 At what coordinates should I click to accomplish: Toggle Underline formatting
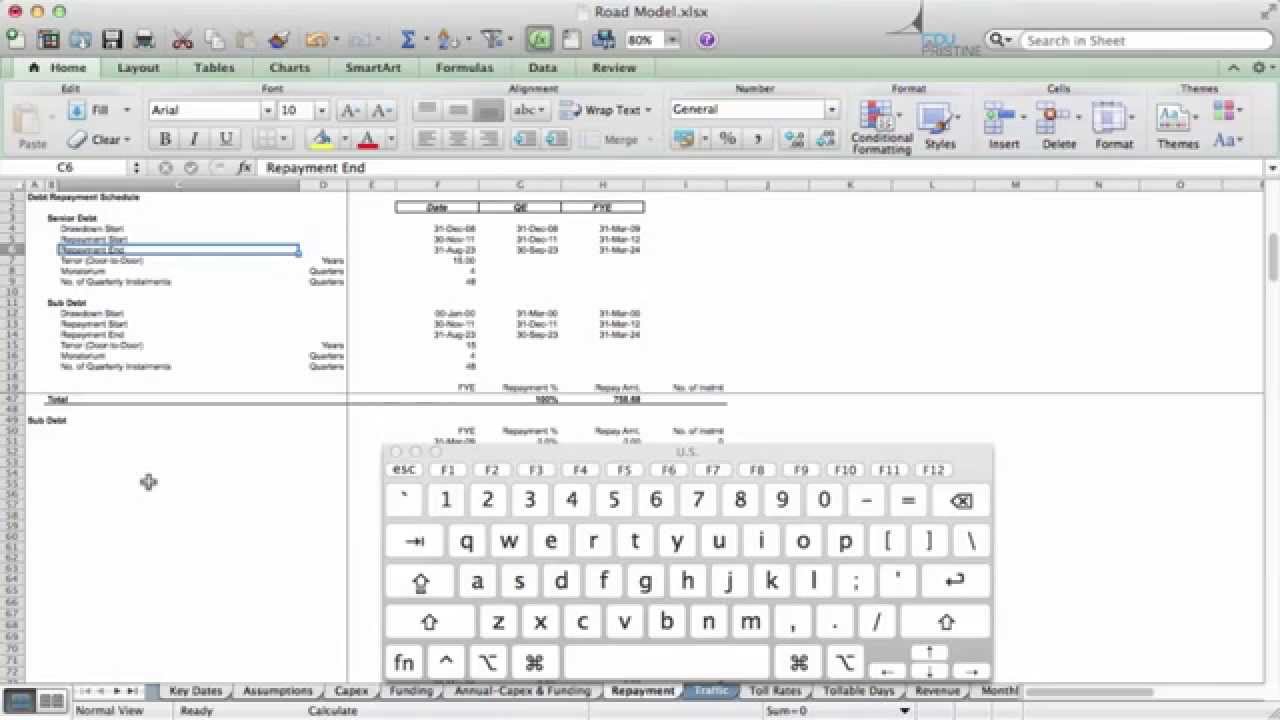click(225, 139)
